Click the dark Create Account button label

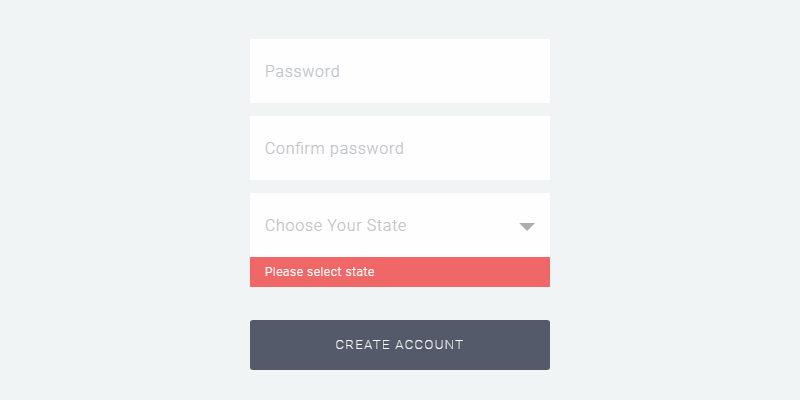pos(400,345)
